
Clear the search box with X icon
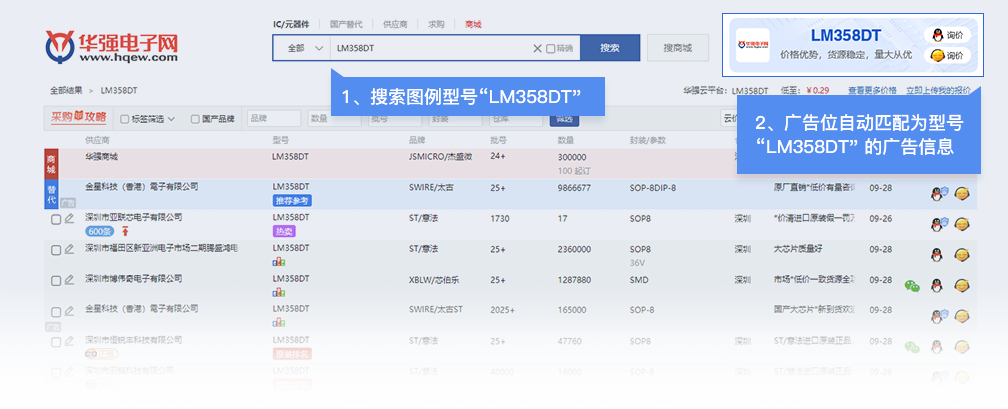[537, 48]
